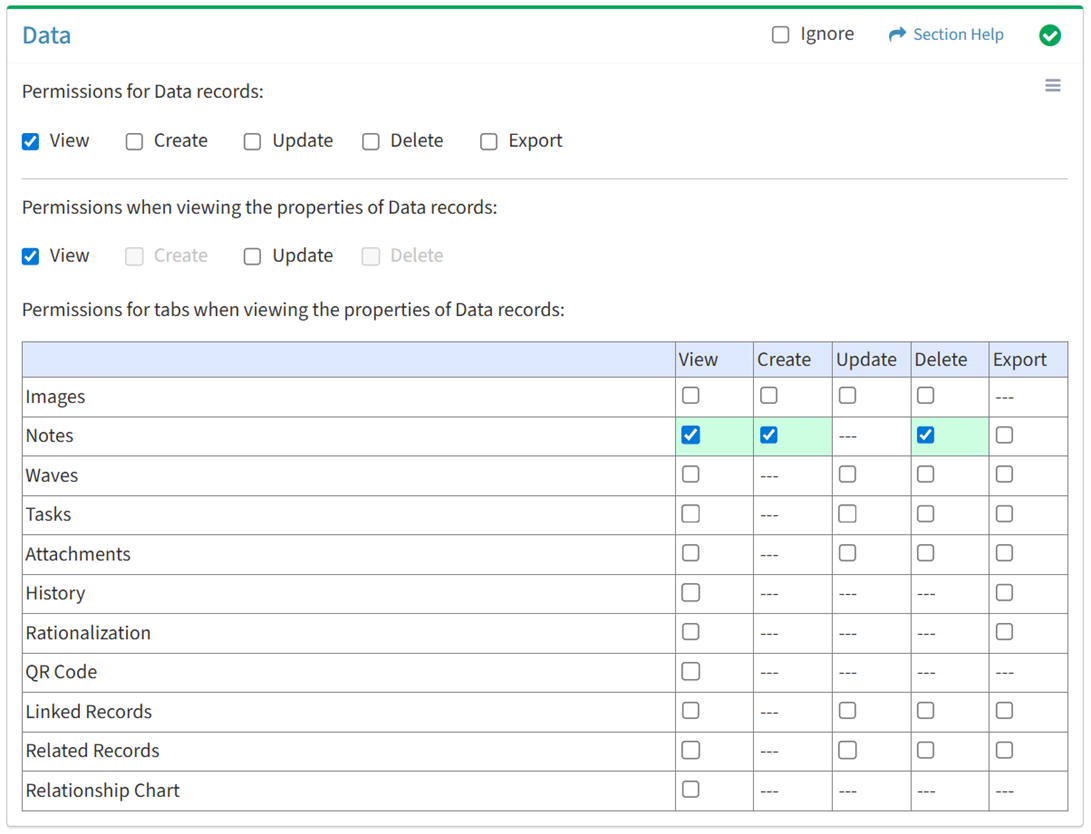The height and width of the screenshot is (834, 1091).
Task: Enable Delete permission for Data records
Action: pyautogui.click(x=371, y=142)
